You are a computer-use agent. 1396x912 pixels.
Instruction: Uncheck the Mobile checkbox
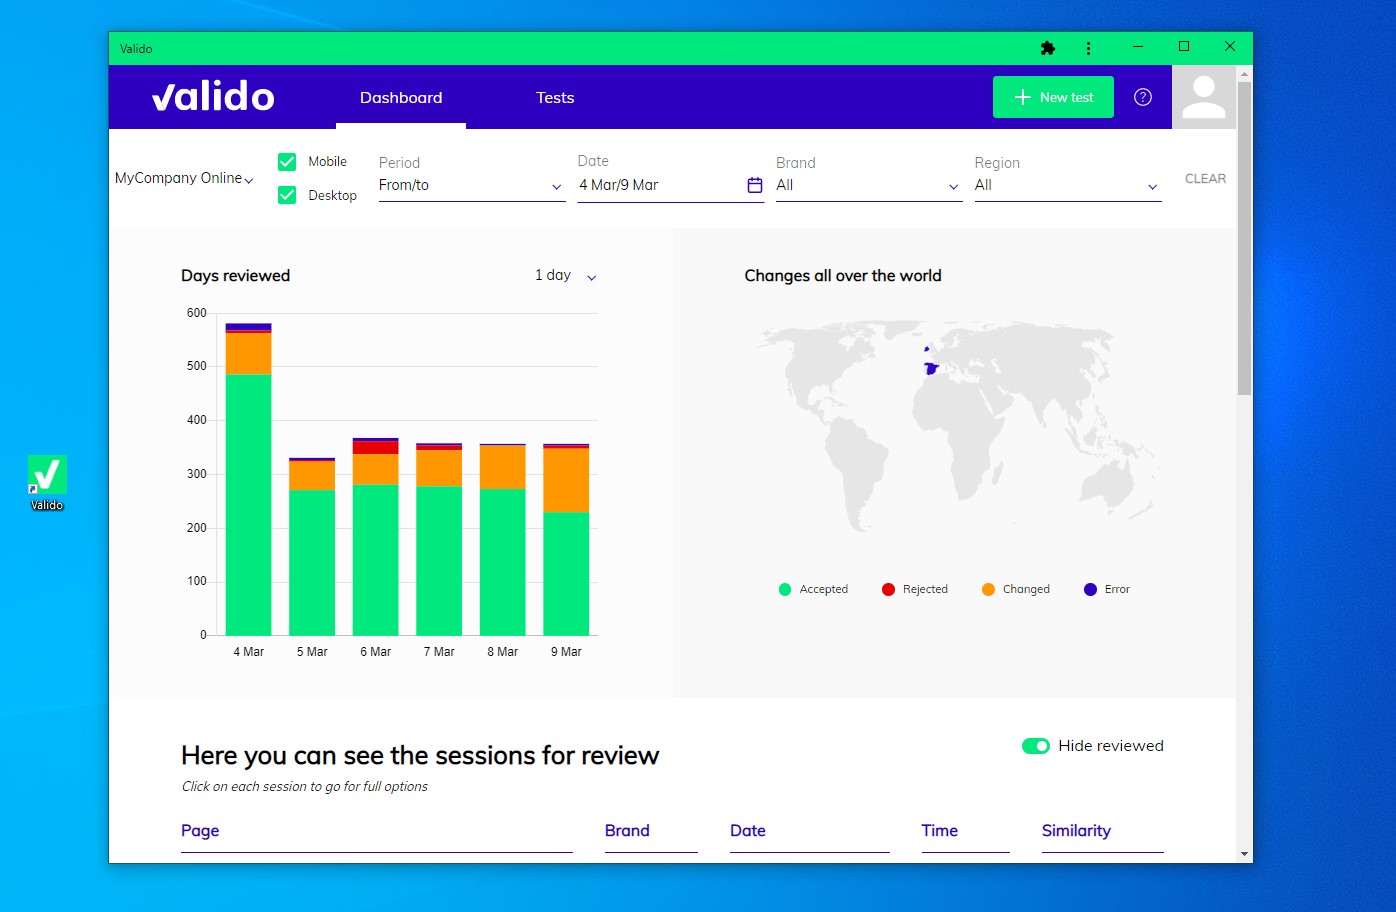pyautogui.click(x=287, y=162)
